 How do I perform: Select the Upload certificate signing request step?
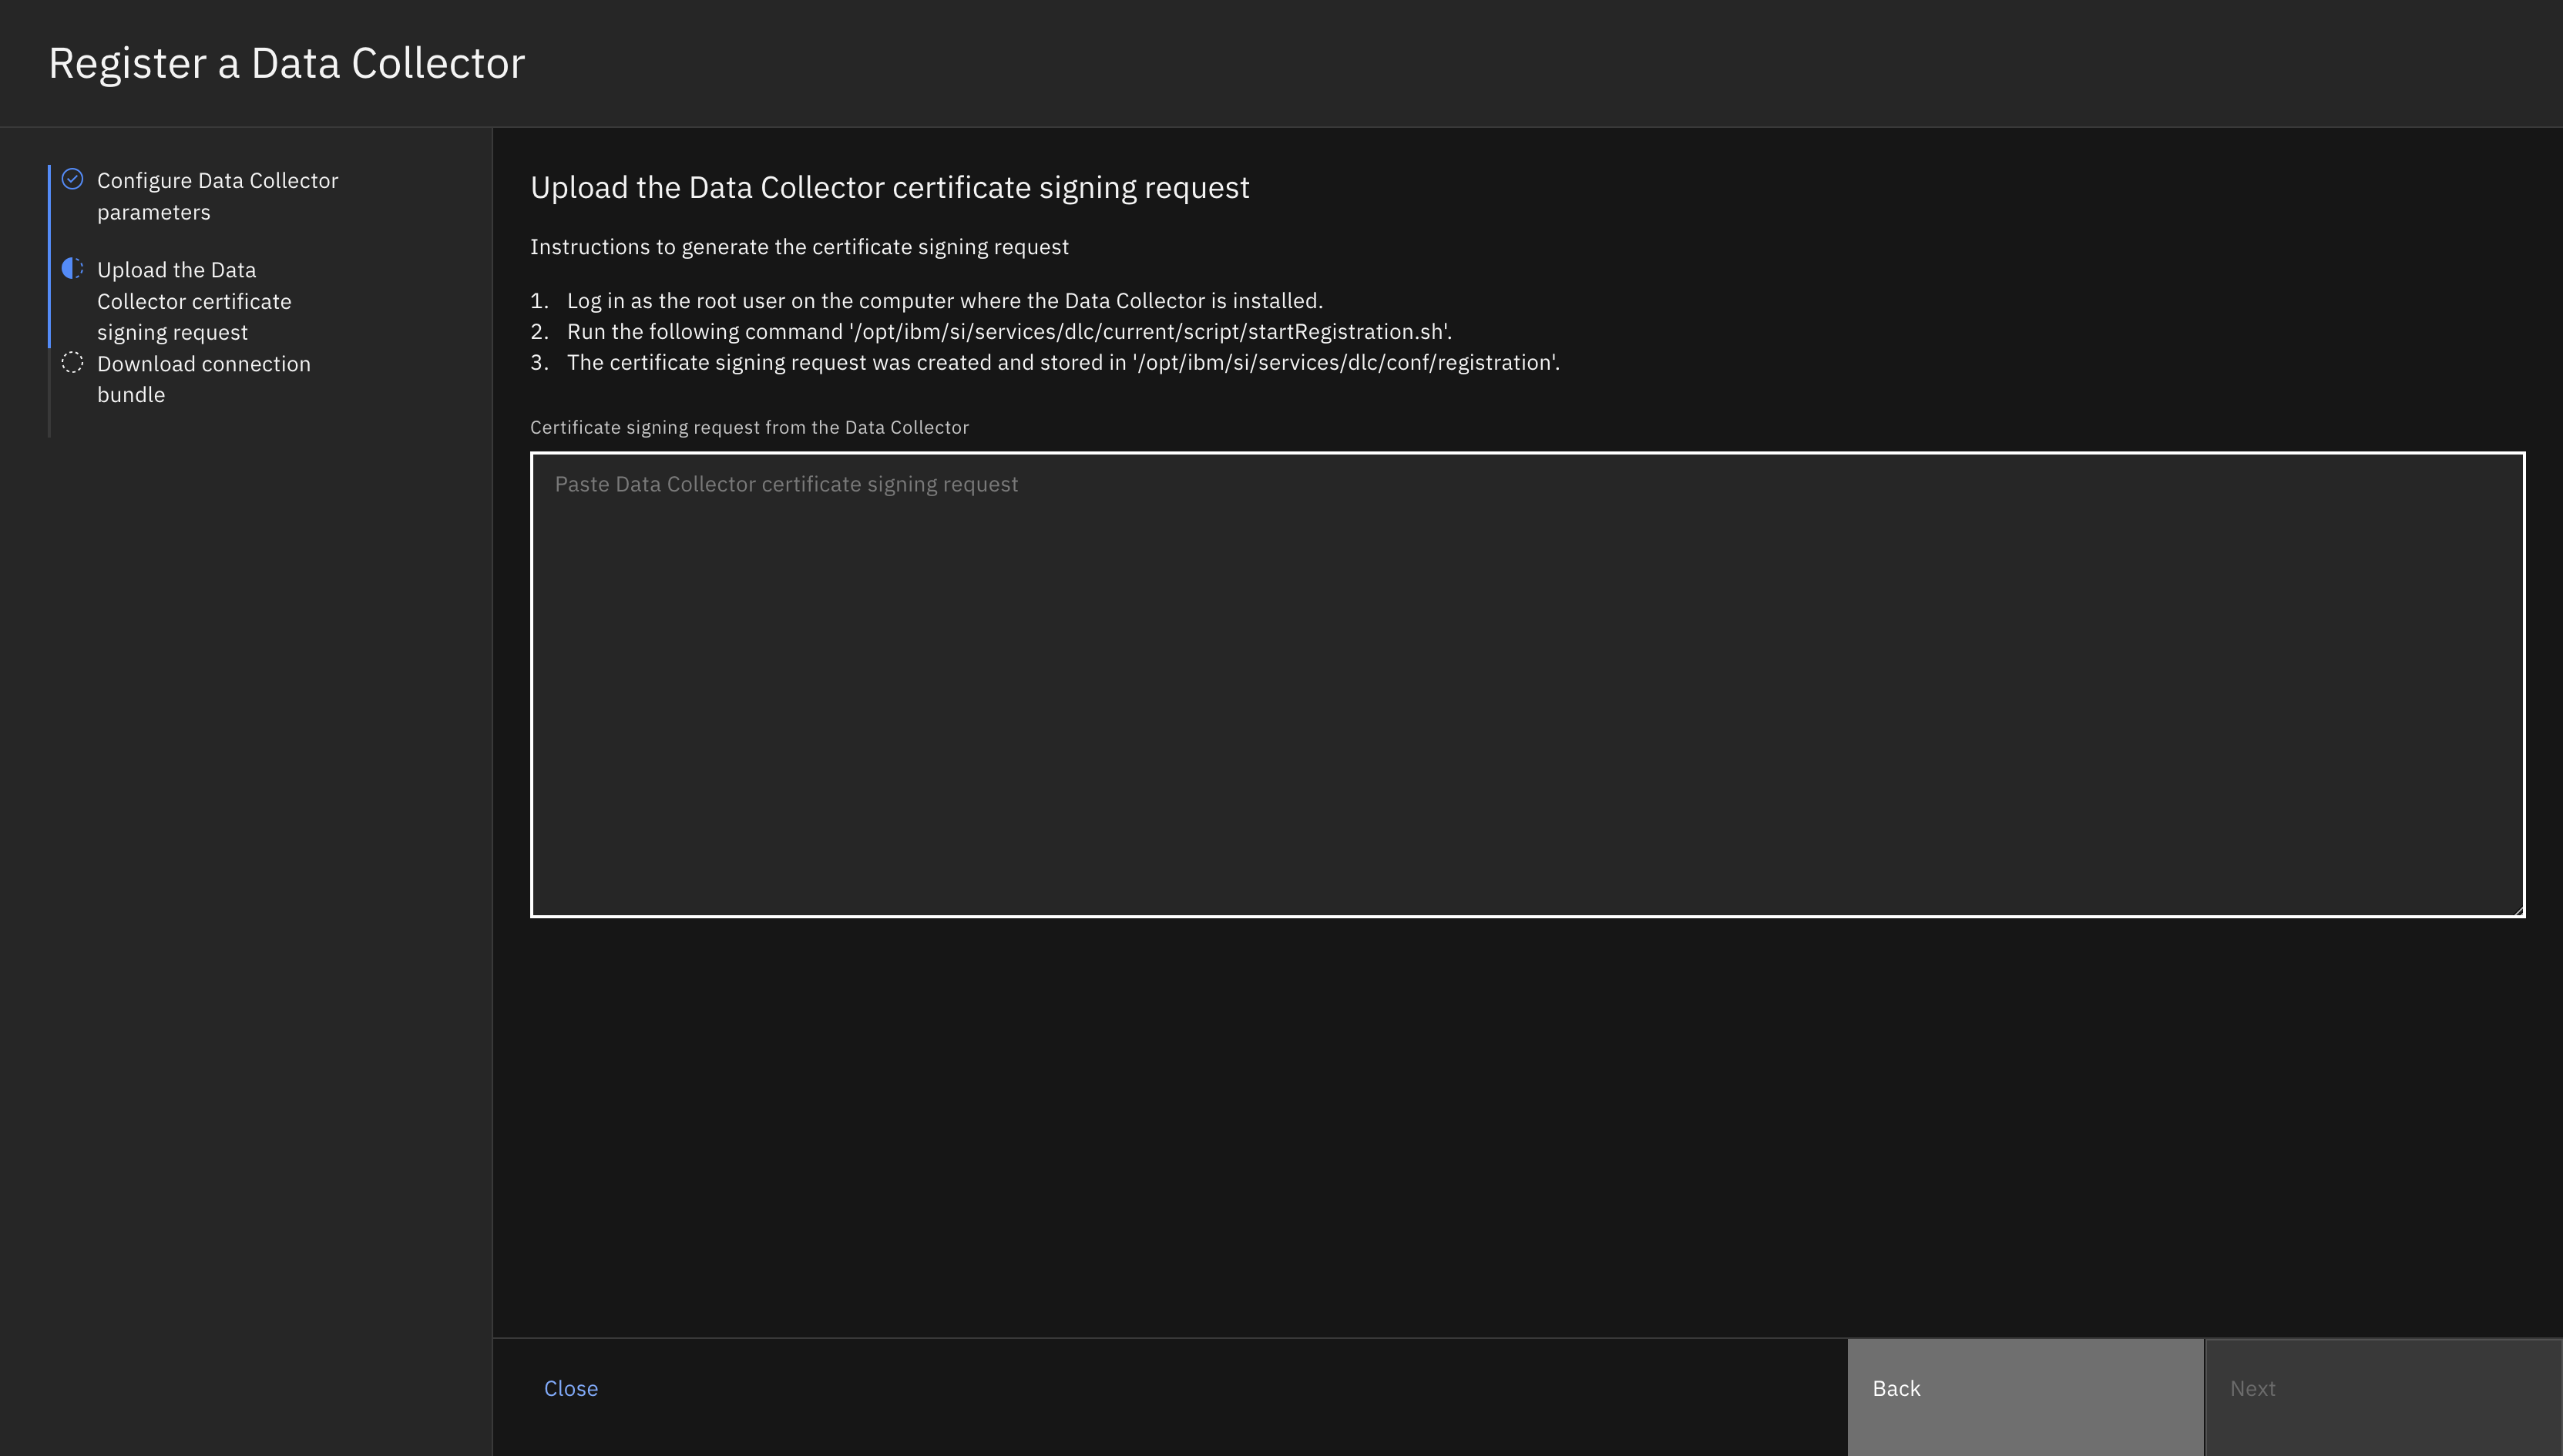pyautogui.click(x=195, y=300)
